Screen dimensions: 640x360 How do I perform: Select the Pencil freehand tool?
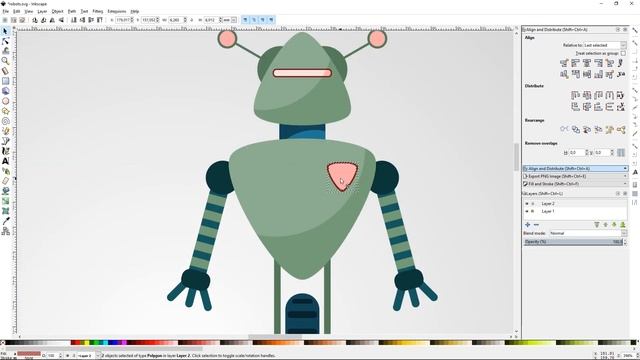(5, 131)
